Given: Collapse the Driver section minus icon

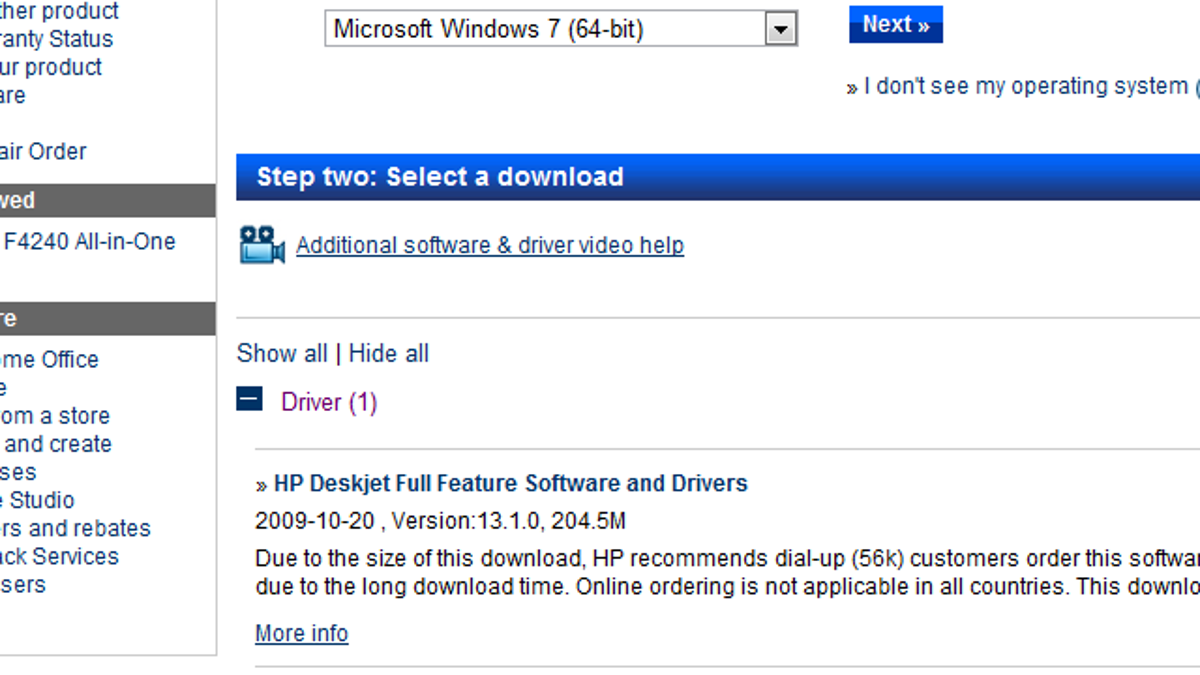Looking at the screenshot, I should [x=250, y=400].
